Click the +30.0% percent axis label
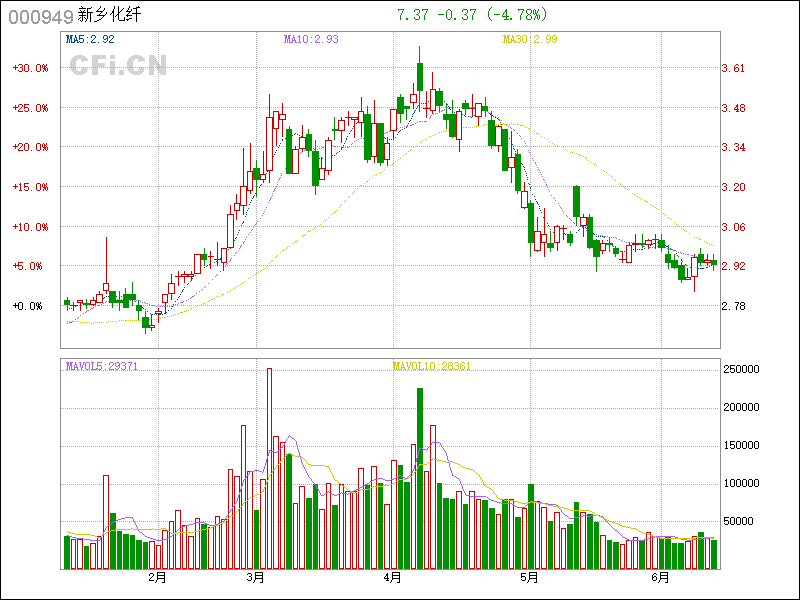The height and width of the screenshot is (600, 800). tap(30, 68)
